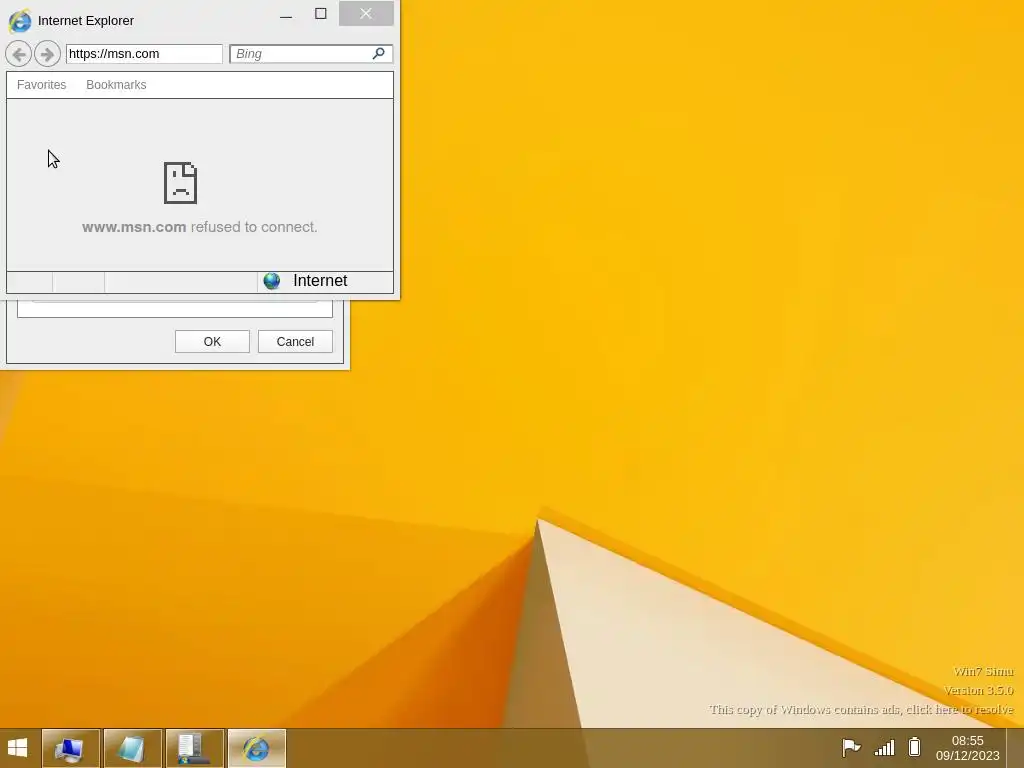Click the Internet Explorer logo in title bar
Viewport: 1024px width, 768px height.
(20, 21)
